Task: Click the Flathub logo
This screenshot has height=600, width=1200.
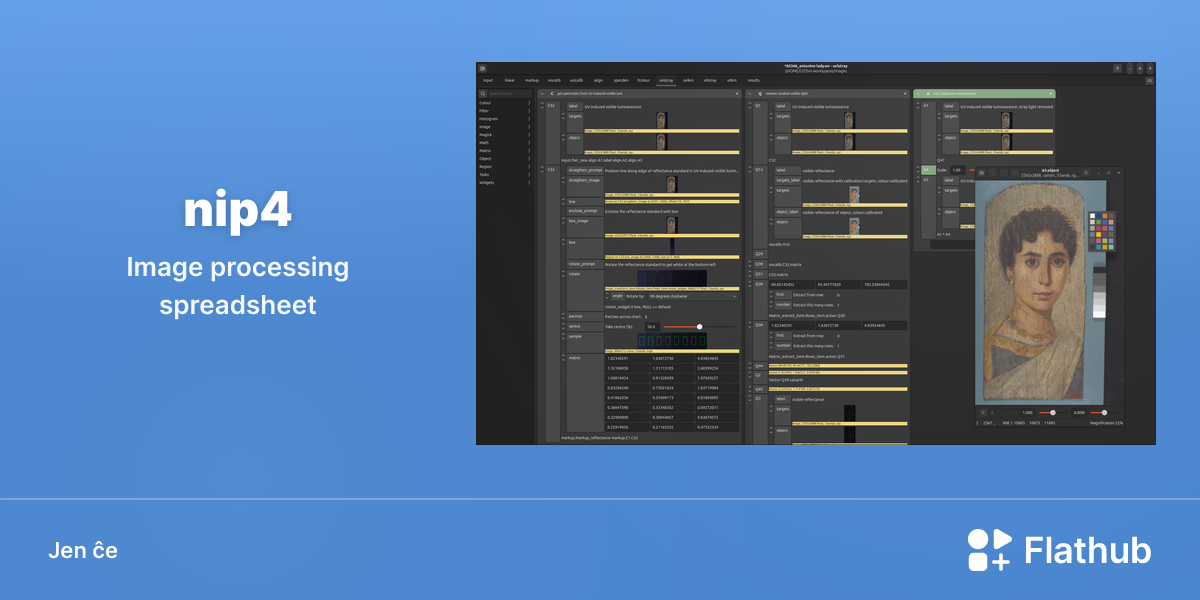Action: pos(1059,550)
